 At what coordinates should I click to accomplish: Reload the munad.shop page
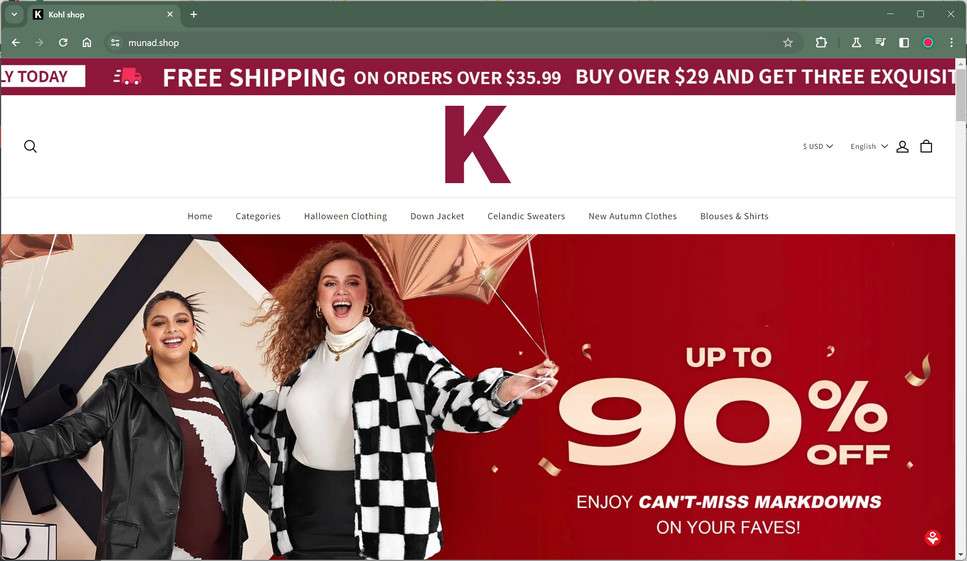(x=63, y=43)
